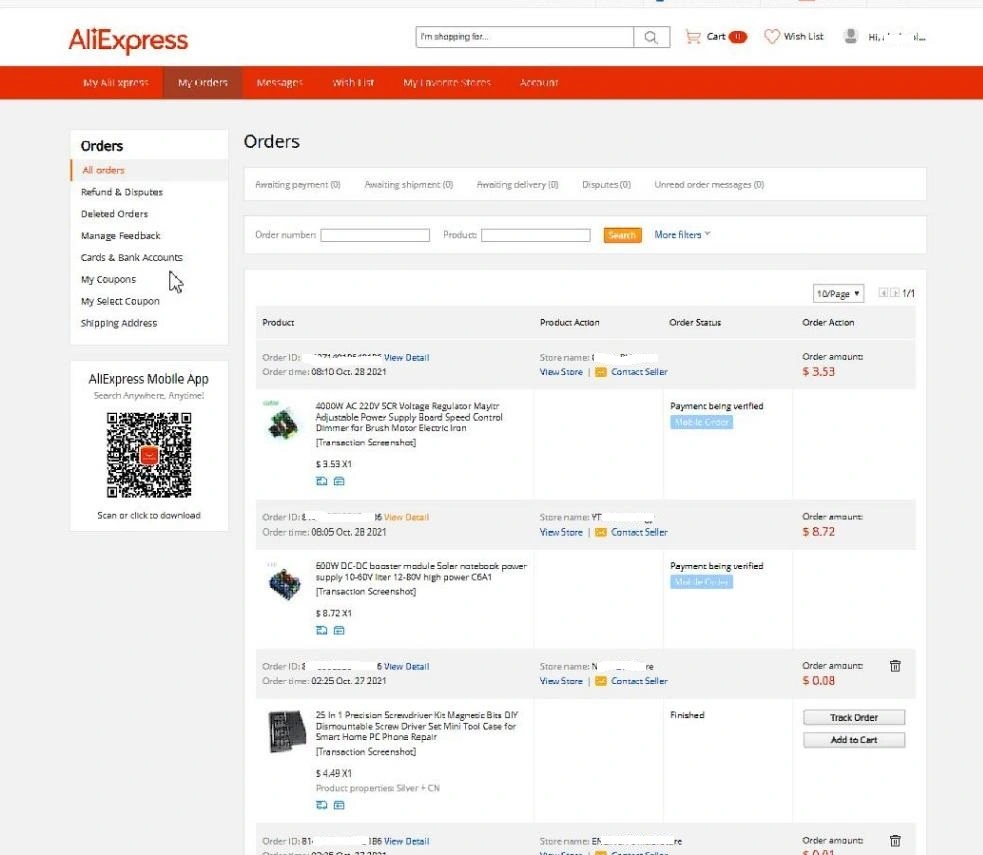The width and height of the screenshot is (983, 855).
Task: Click second small icon under $4.49 X1
Action: 339,805
